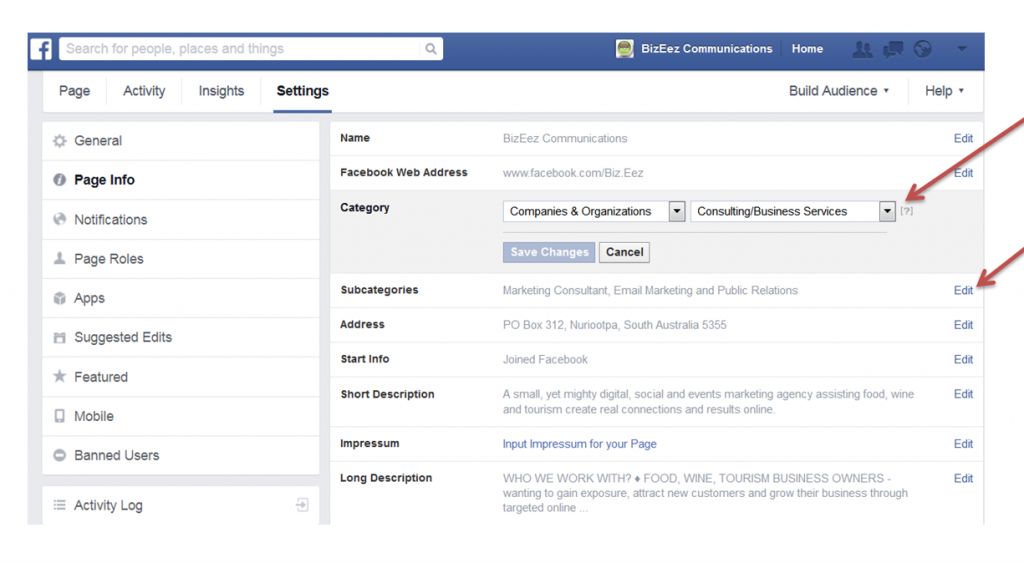Image resolution: width=1024 pixels, height=563 pixels.
Task: Click the Page Roles person icon
Action: point(59,258)
